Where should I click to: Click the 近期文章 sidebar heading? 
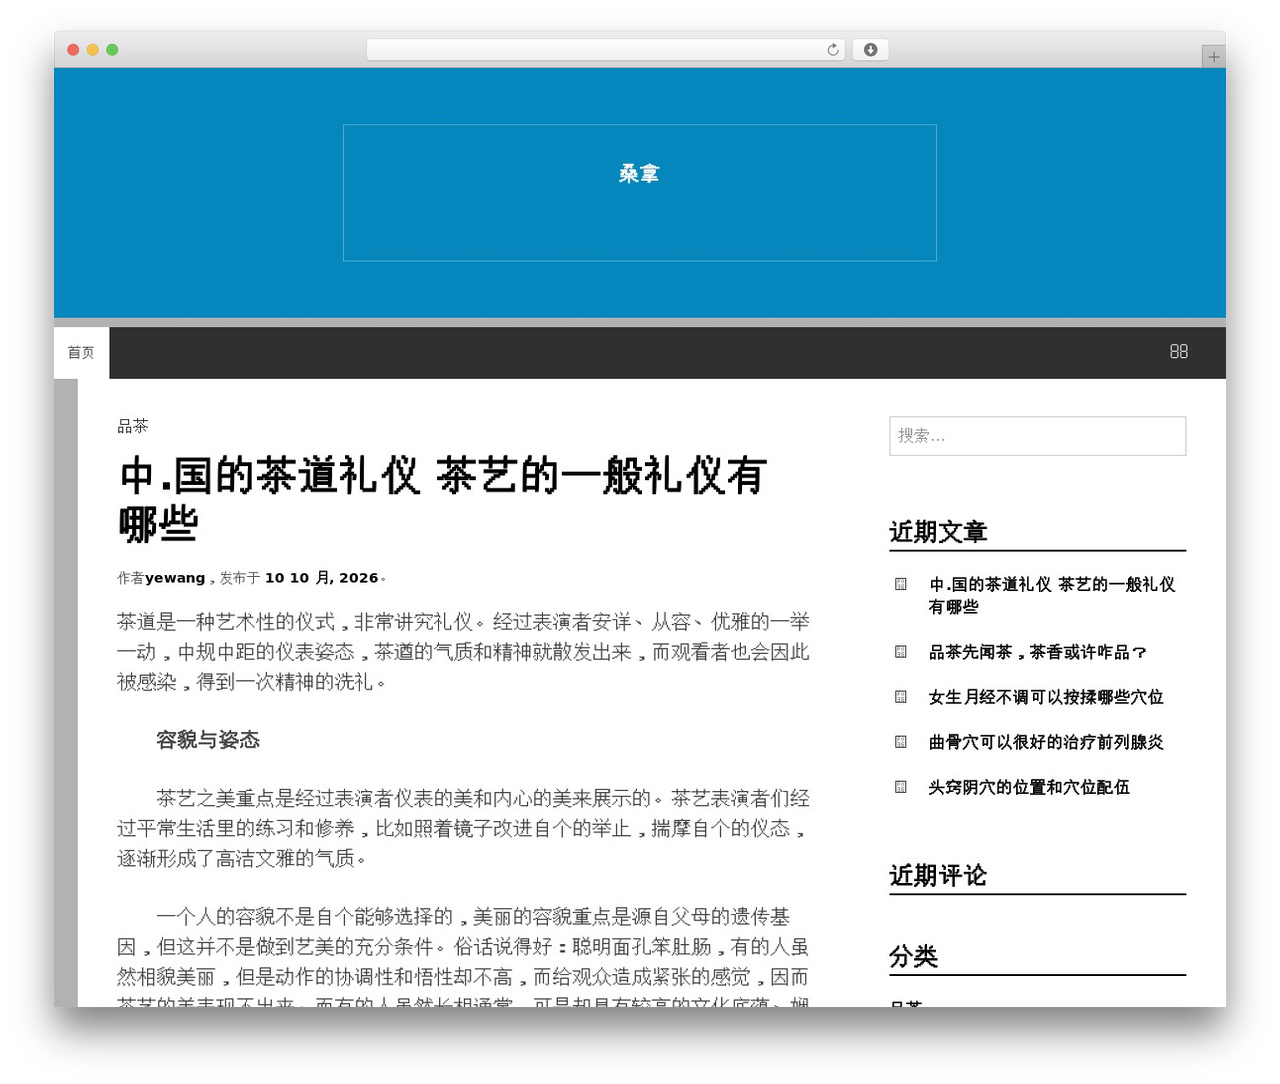pos(938,532)
